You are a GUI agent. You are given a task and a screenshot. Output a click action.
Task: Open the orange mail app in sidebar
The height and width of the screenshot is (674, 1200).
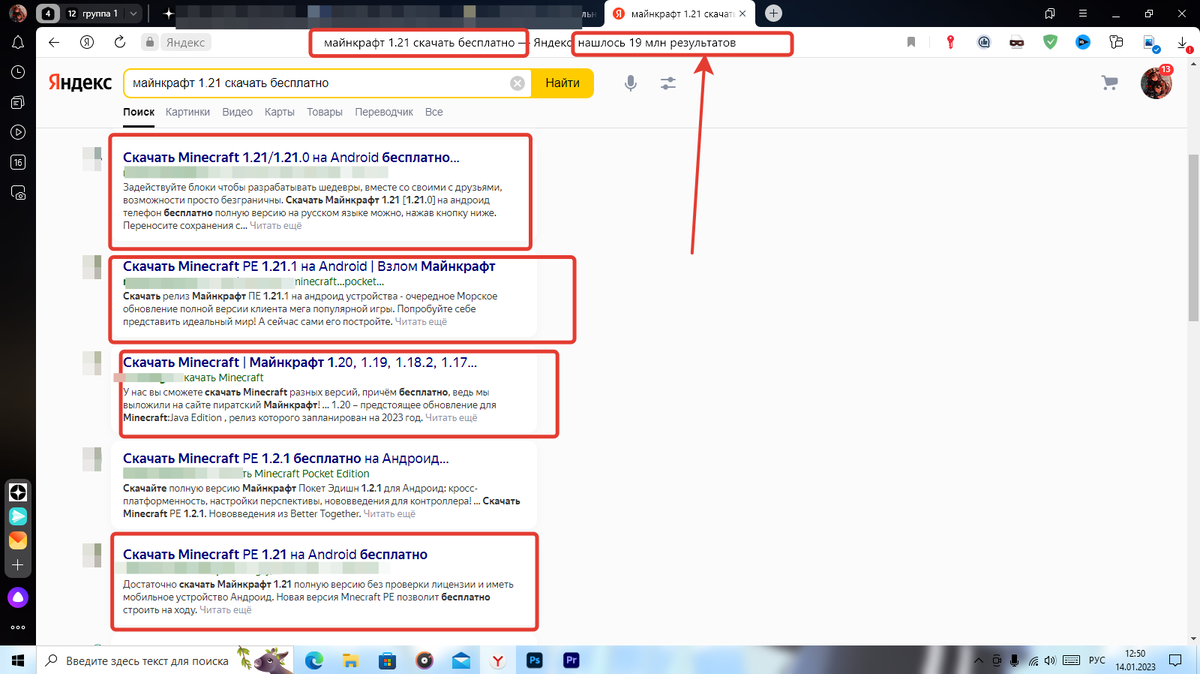[x=18, y=541]
